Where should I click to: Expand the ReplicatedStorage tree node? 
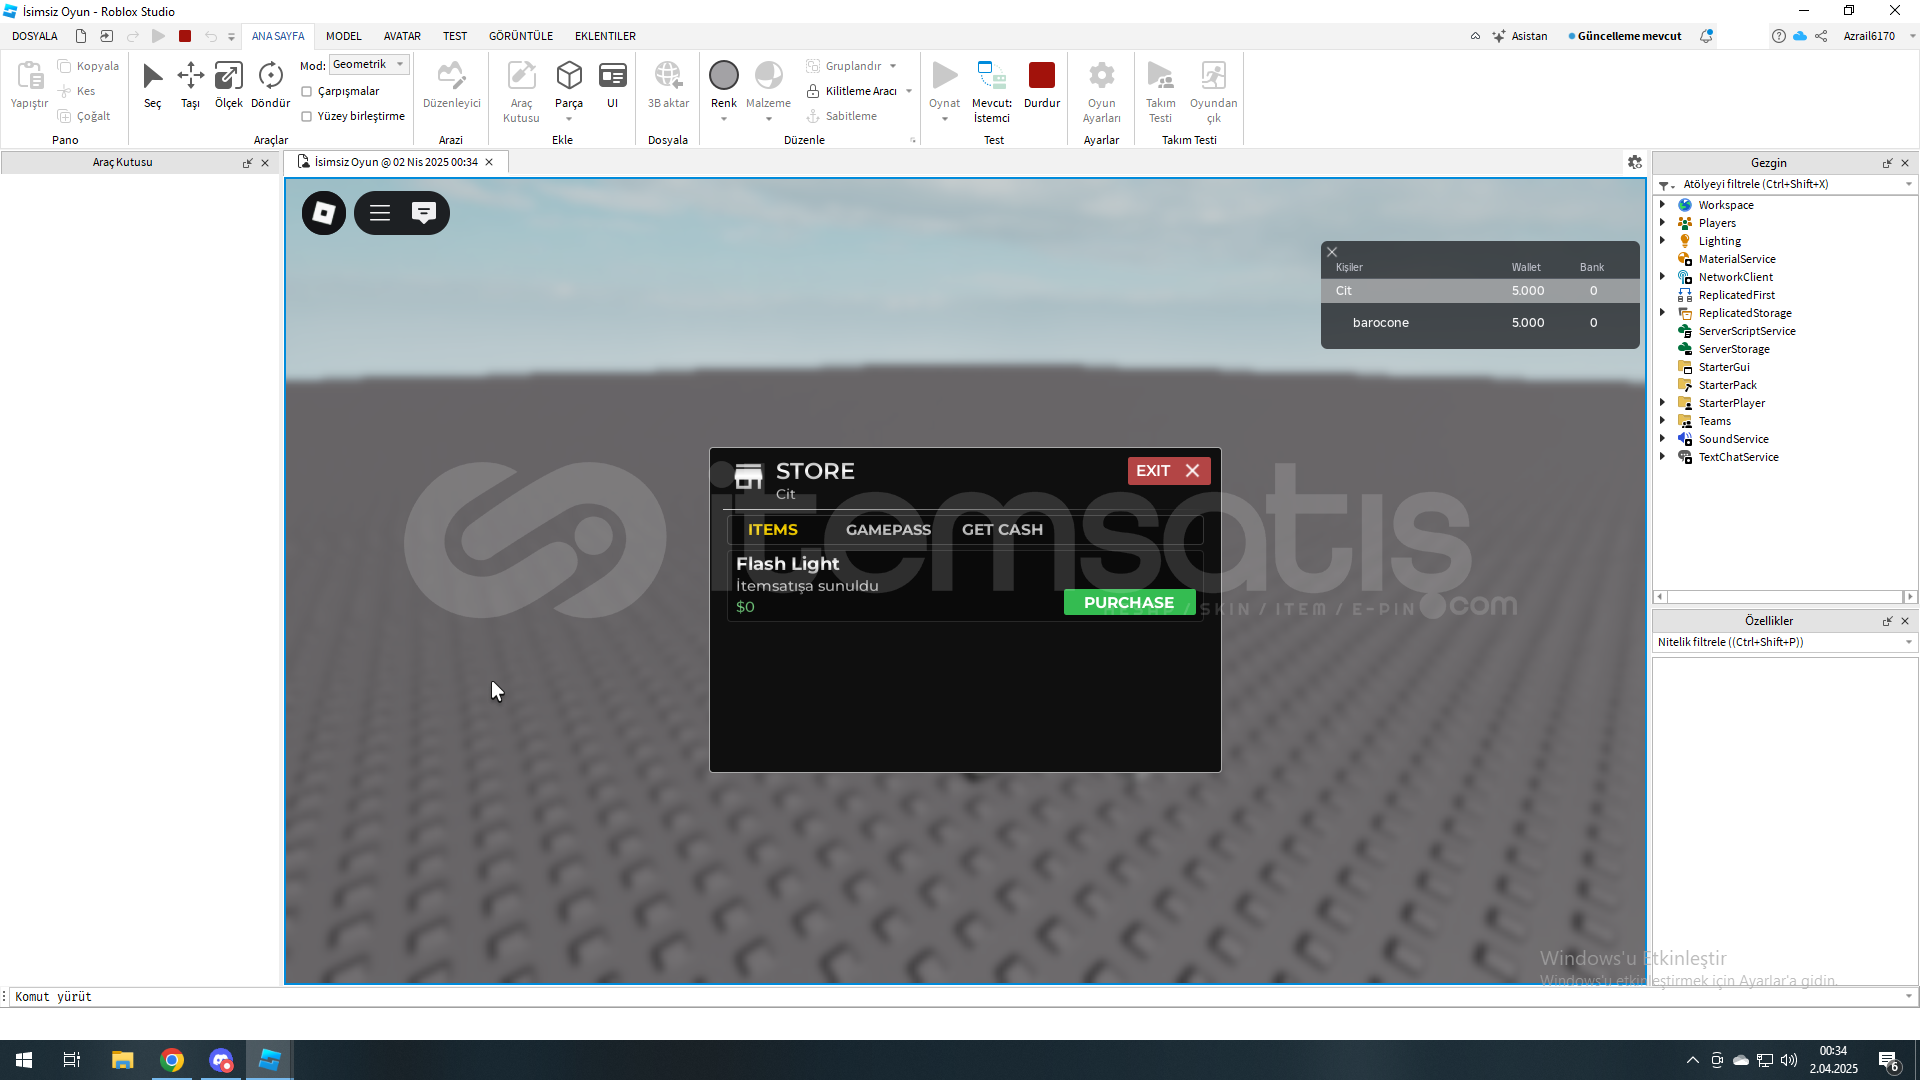coord(1662,313)
